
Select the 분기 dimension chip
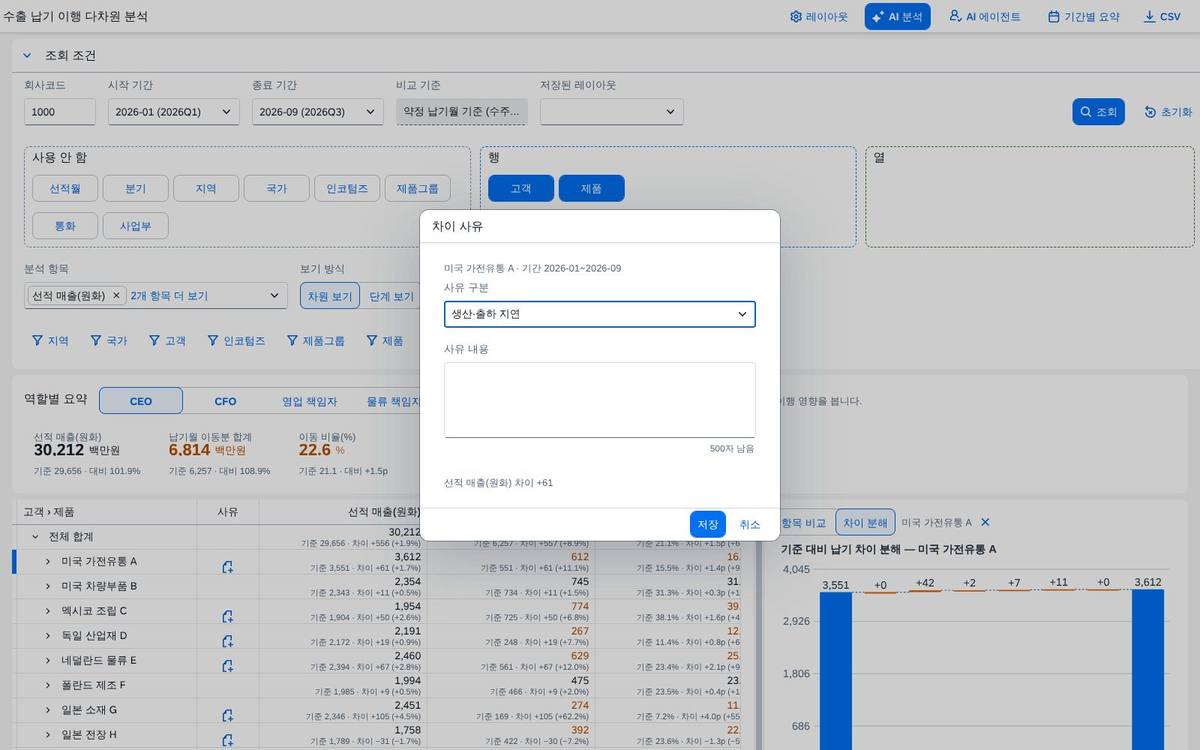(x=136, y=188)
